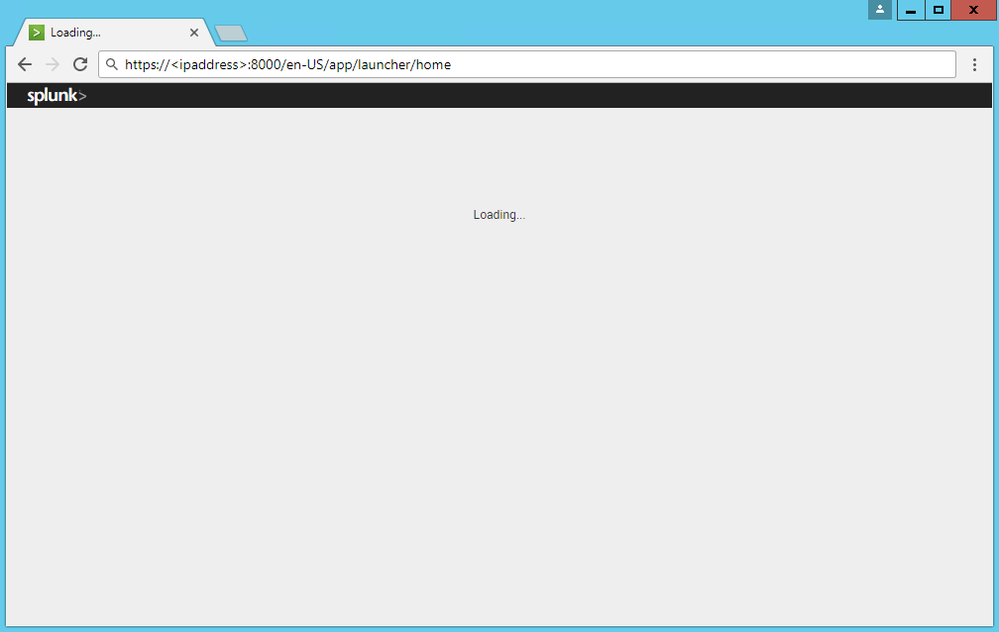Open a new tab with tab-strip button
Viewport: 999px width, 632px height.
click(x=231, y=34)
